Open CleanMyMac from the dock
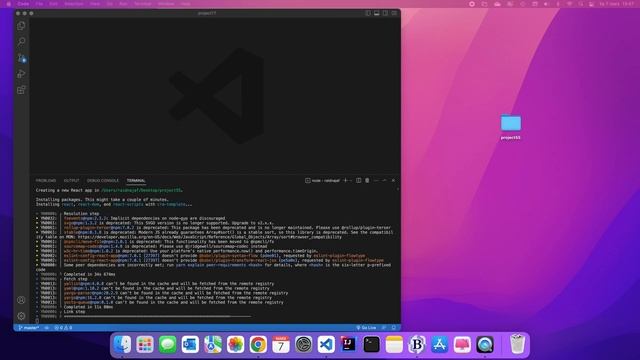The image size is (640, 360). click(462, 344)
